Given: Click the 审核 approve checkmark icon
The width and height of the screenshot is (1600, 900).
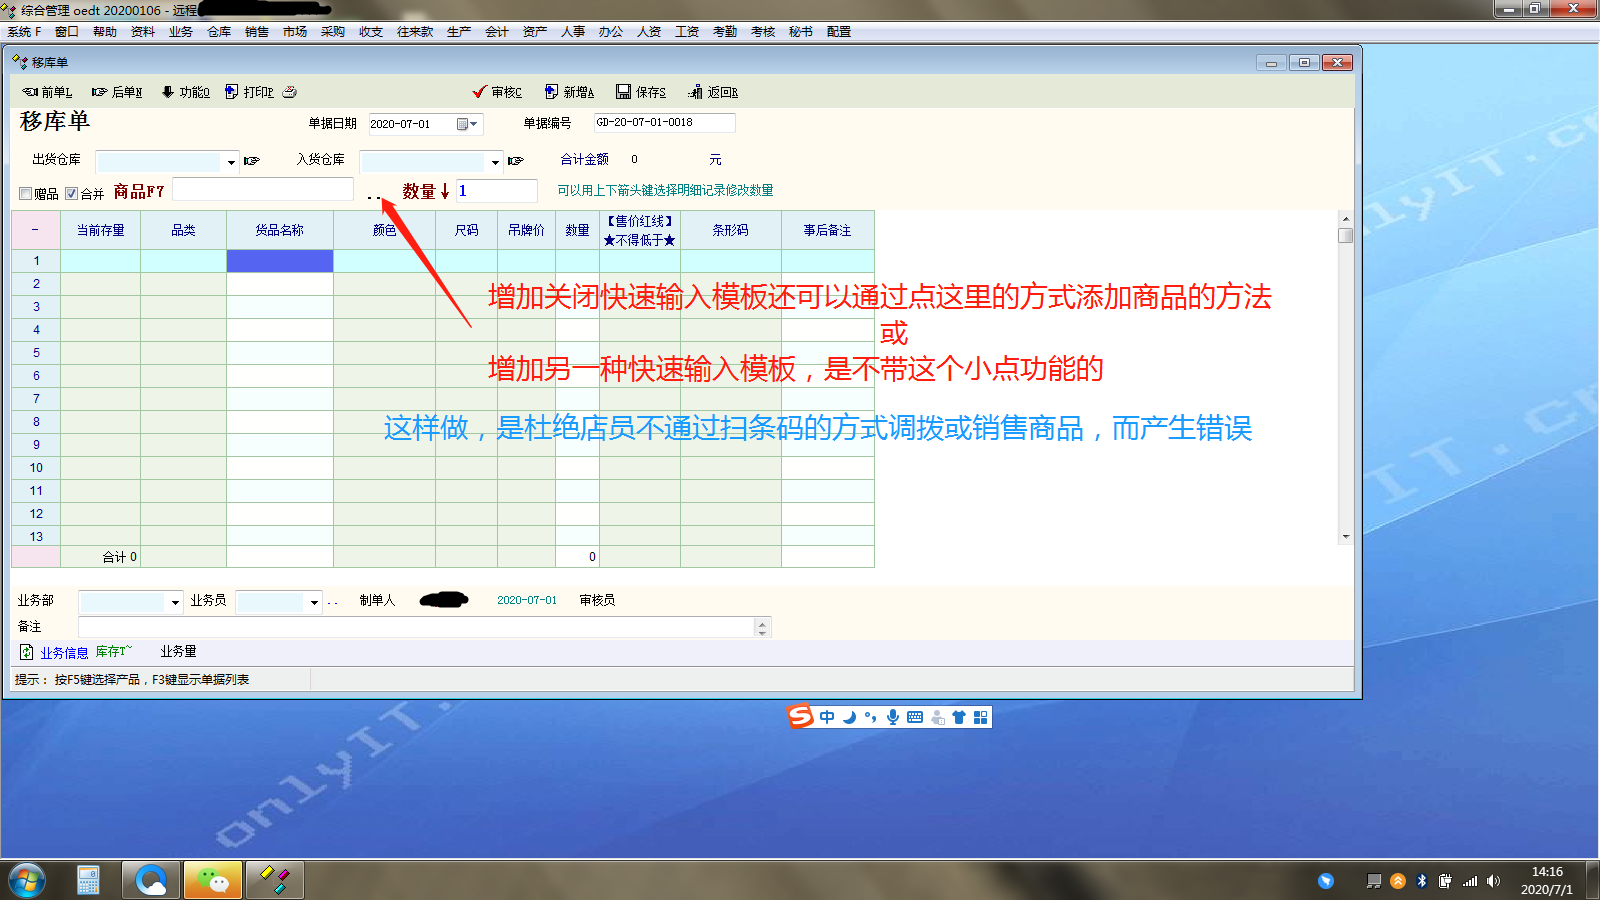Looking at the screenshot, I should point(480,92).
